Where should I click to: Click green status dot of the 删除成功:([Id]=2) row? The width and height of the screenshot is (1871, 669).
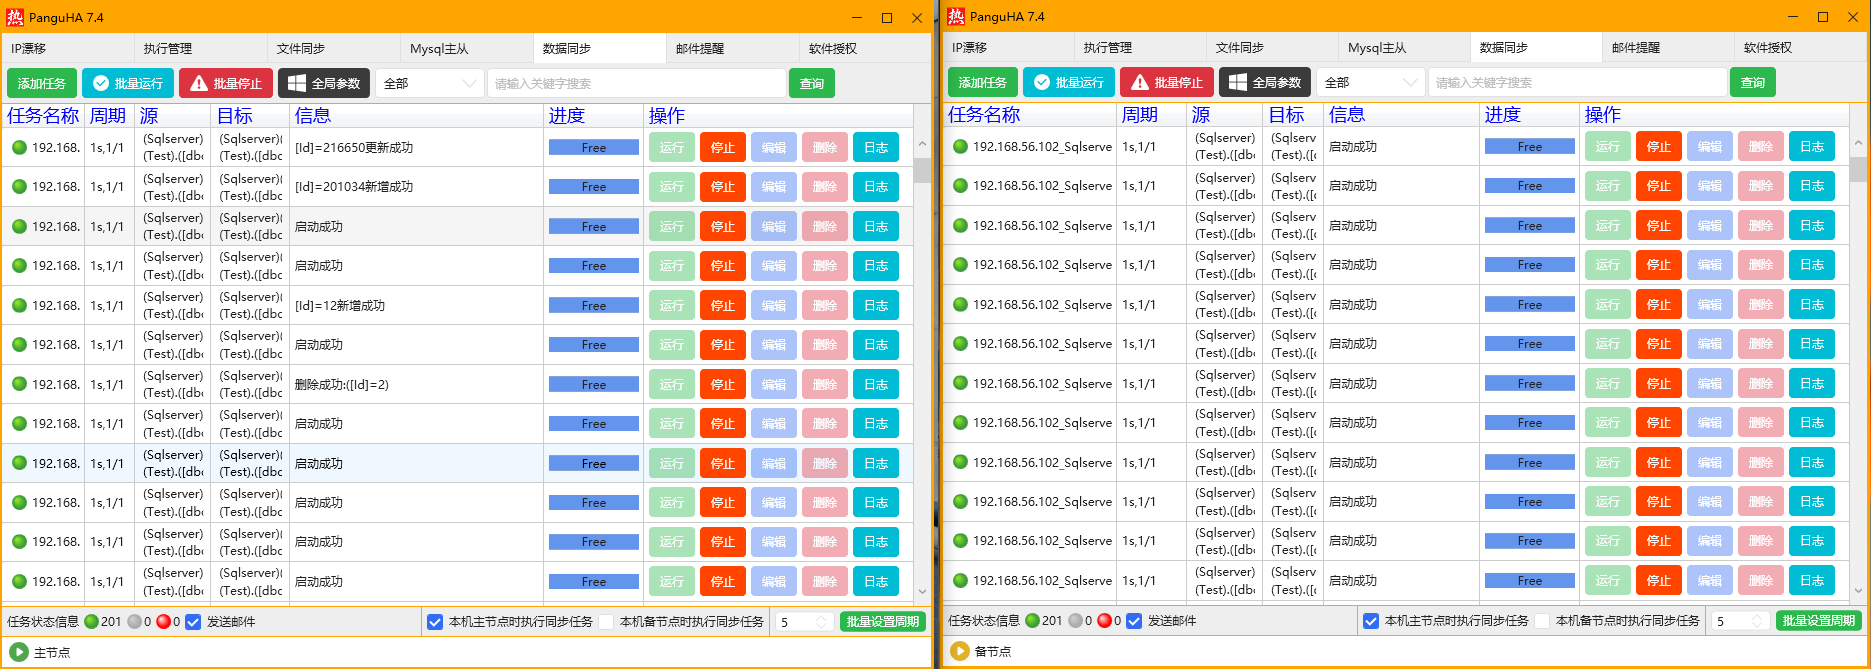click(x=19, y=384)
